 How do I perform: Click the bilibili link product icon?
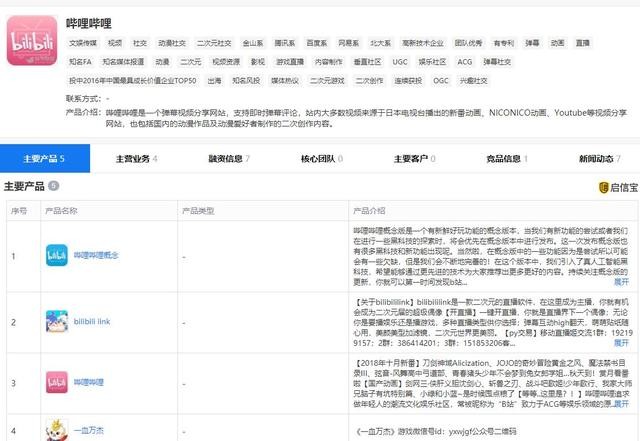[x=56, y=321]
